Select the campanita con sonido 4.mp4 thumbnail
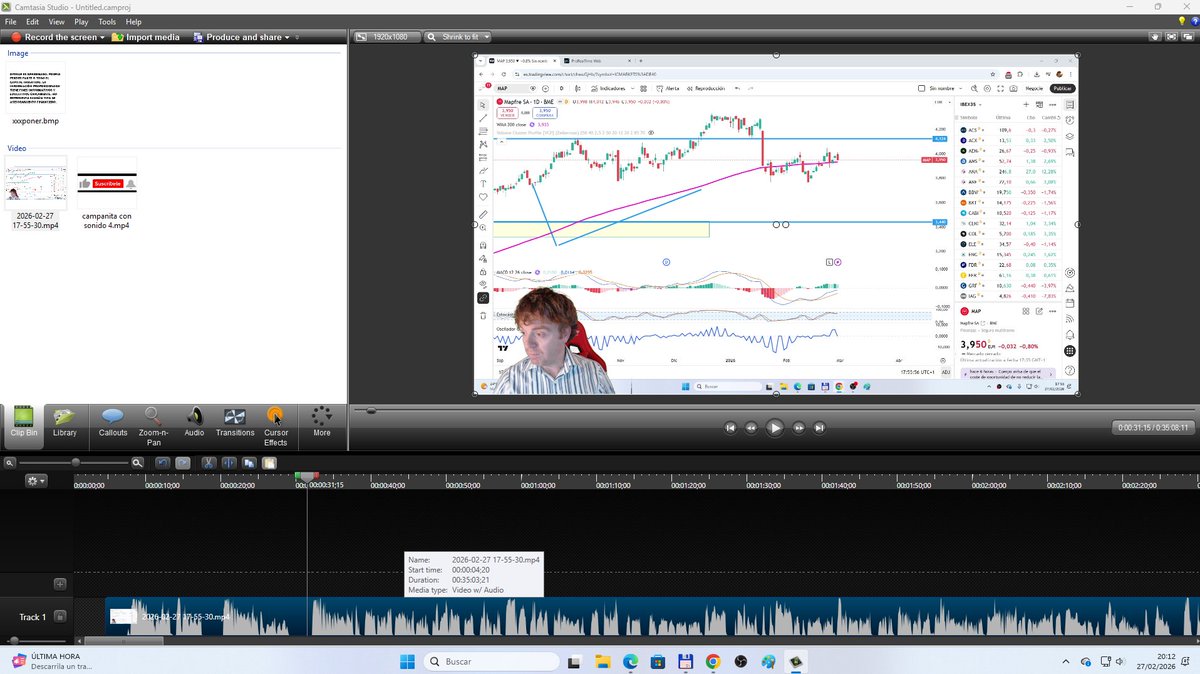Screen dimensions: 1200x674 point(106,184)
